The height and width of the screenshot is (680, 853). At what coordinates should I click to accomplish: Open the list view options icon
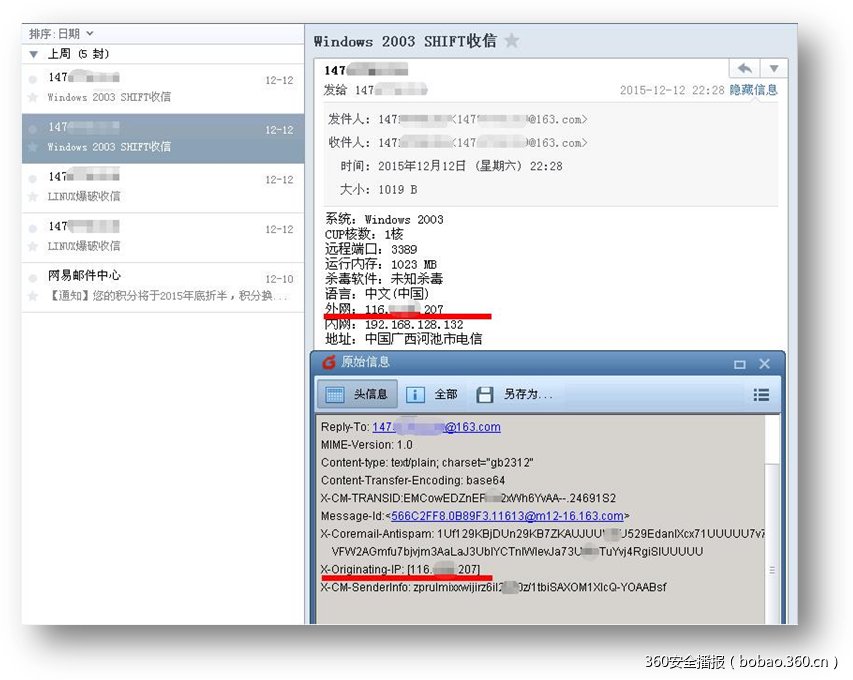(761, 394)
